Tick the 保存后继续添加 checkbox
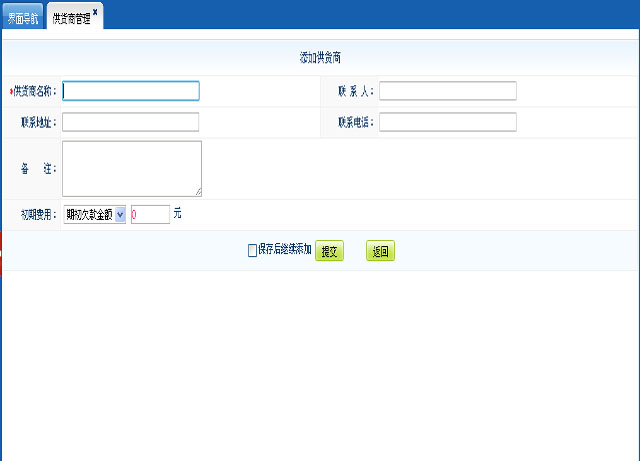Screen dimensions: 640x461 252,251
